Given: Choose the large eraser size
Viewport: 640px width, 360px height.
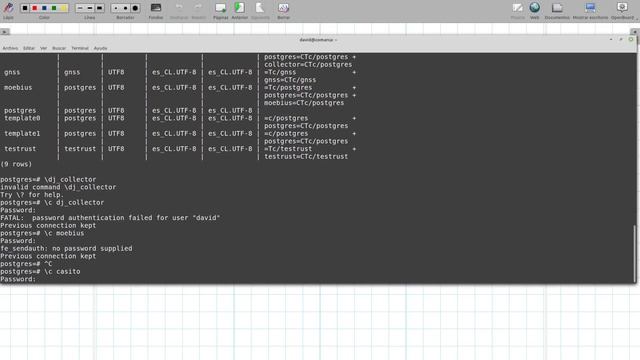Looking at the screenshot, I should click(135, 8).
